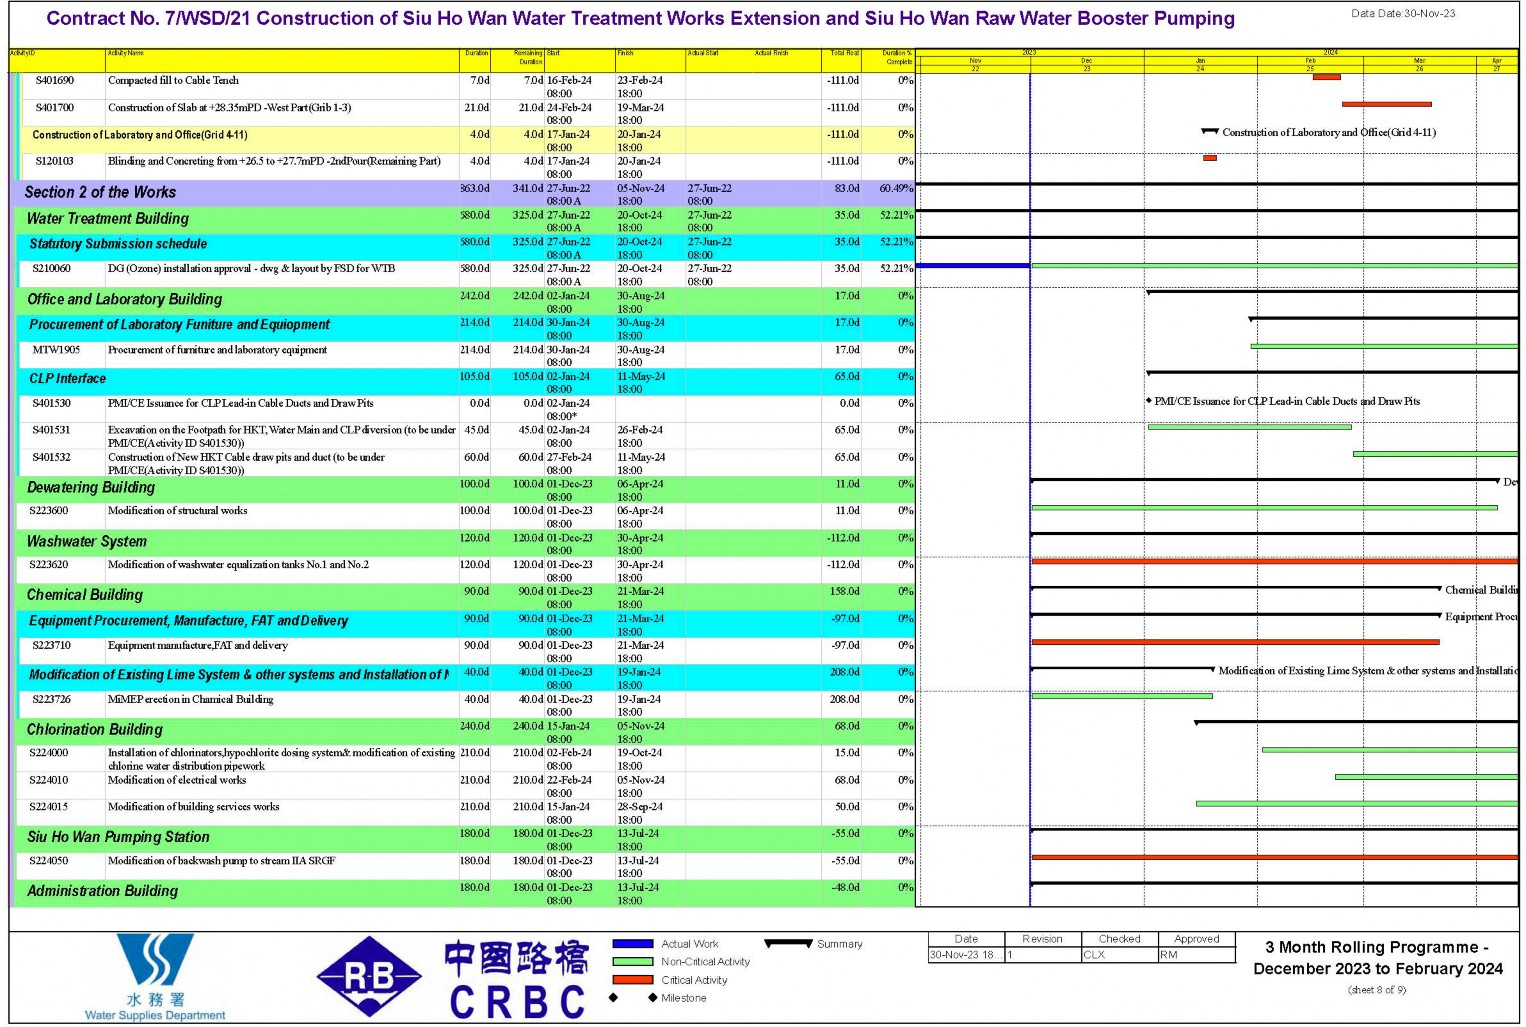Click activity ID S401690
Screen dimensions: 1526x1027
click(55, 80)
